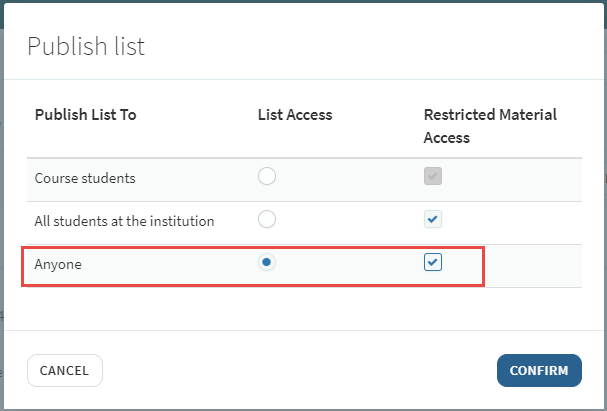Viewport: 607px width, 411px height.
Task: Select the Anyone list access radio button
Action: click(267, 262)
